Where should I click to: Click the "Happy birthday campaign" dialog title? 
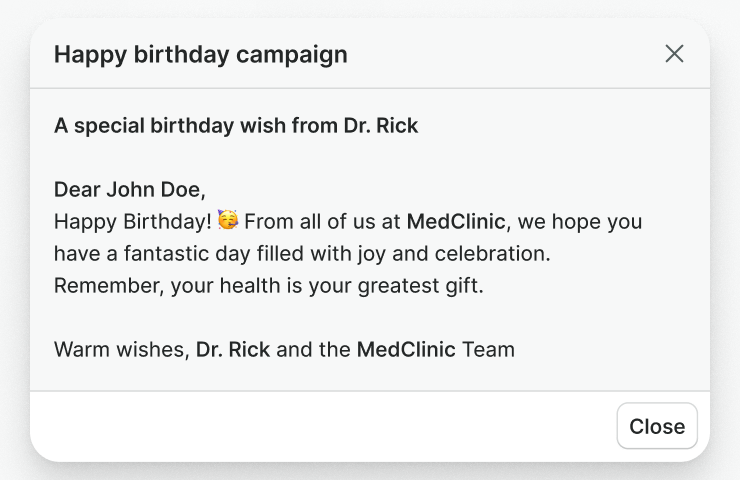click(200, 54)
